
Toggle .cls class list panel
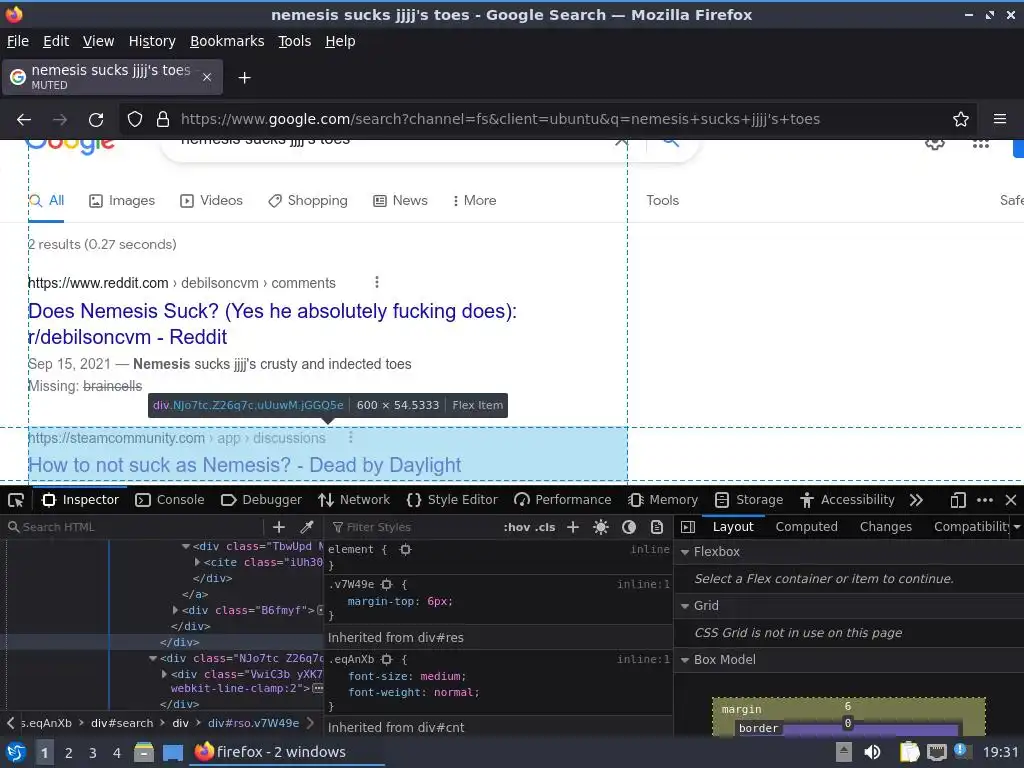[545, 527]
